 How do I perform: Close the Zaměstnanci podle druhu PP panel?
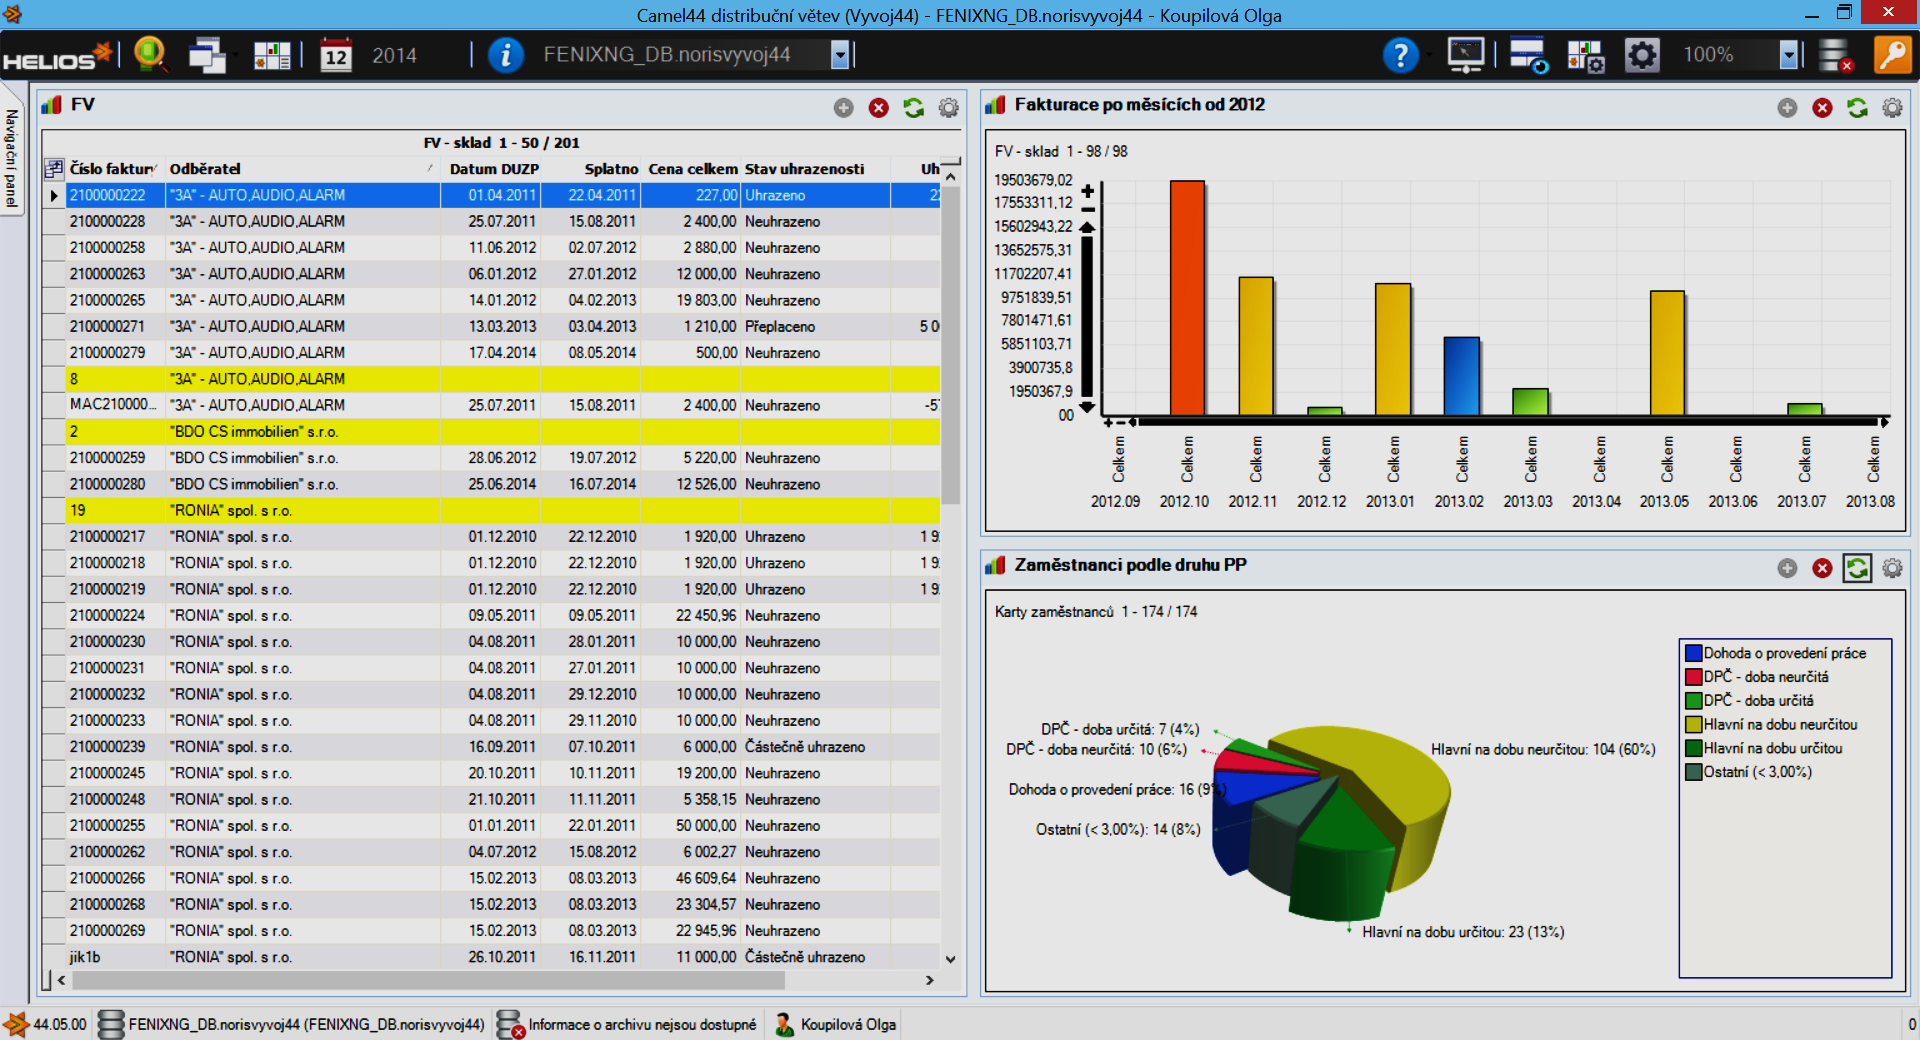[x=1823, y=568]
